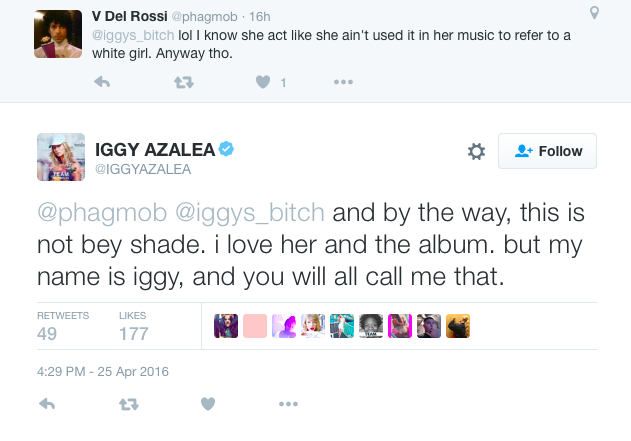Follow IGGY AZALEA
The height and width of the screenshot is (441, 631).
547,151
